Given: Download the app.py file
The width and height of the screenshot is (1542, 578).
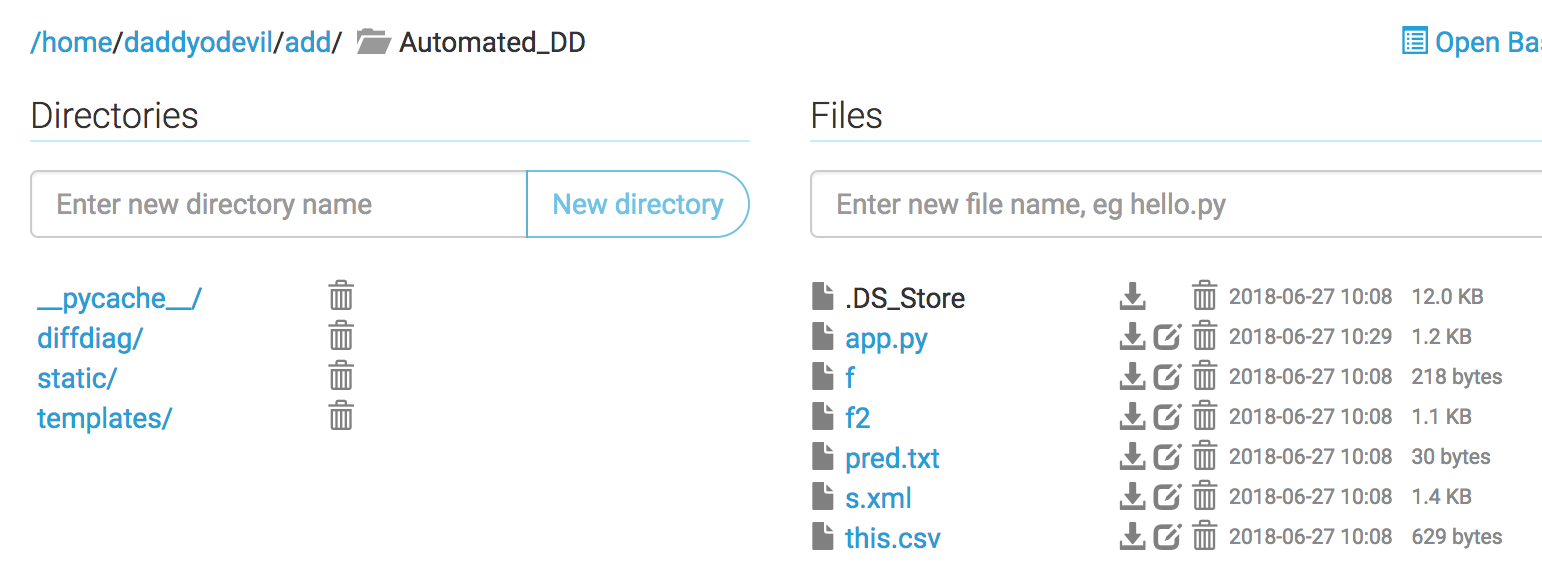Looking at the screenshot, I should (x=1133, y=337).
